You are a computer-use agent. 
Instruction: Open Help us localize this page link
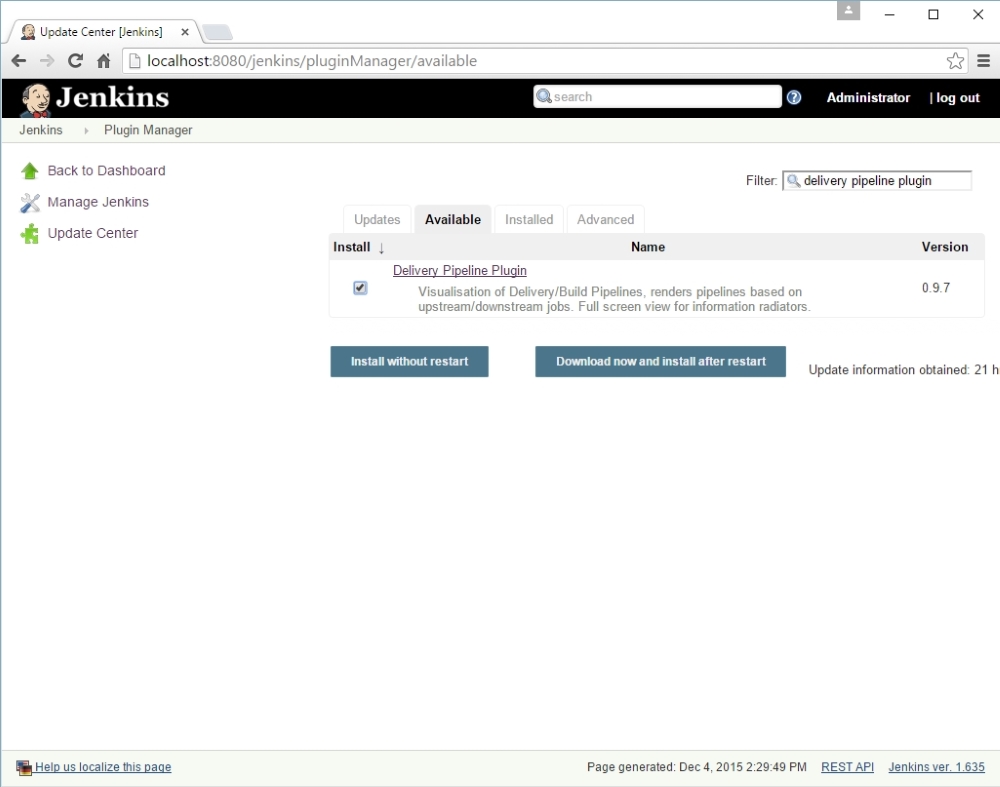coord(103,767)
